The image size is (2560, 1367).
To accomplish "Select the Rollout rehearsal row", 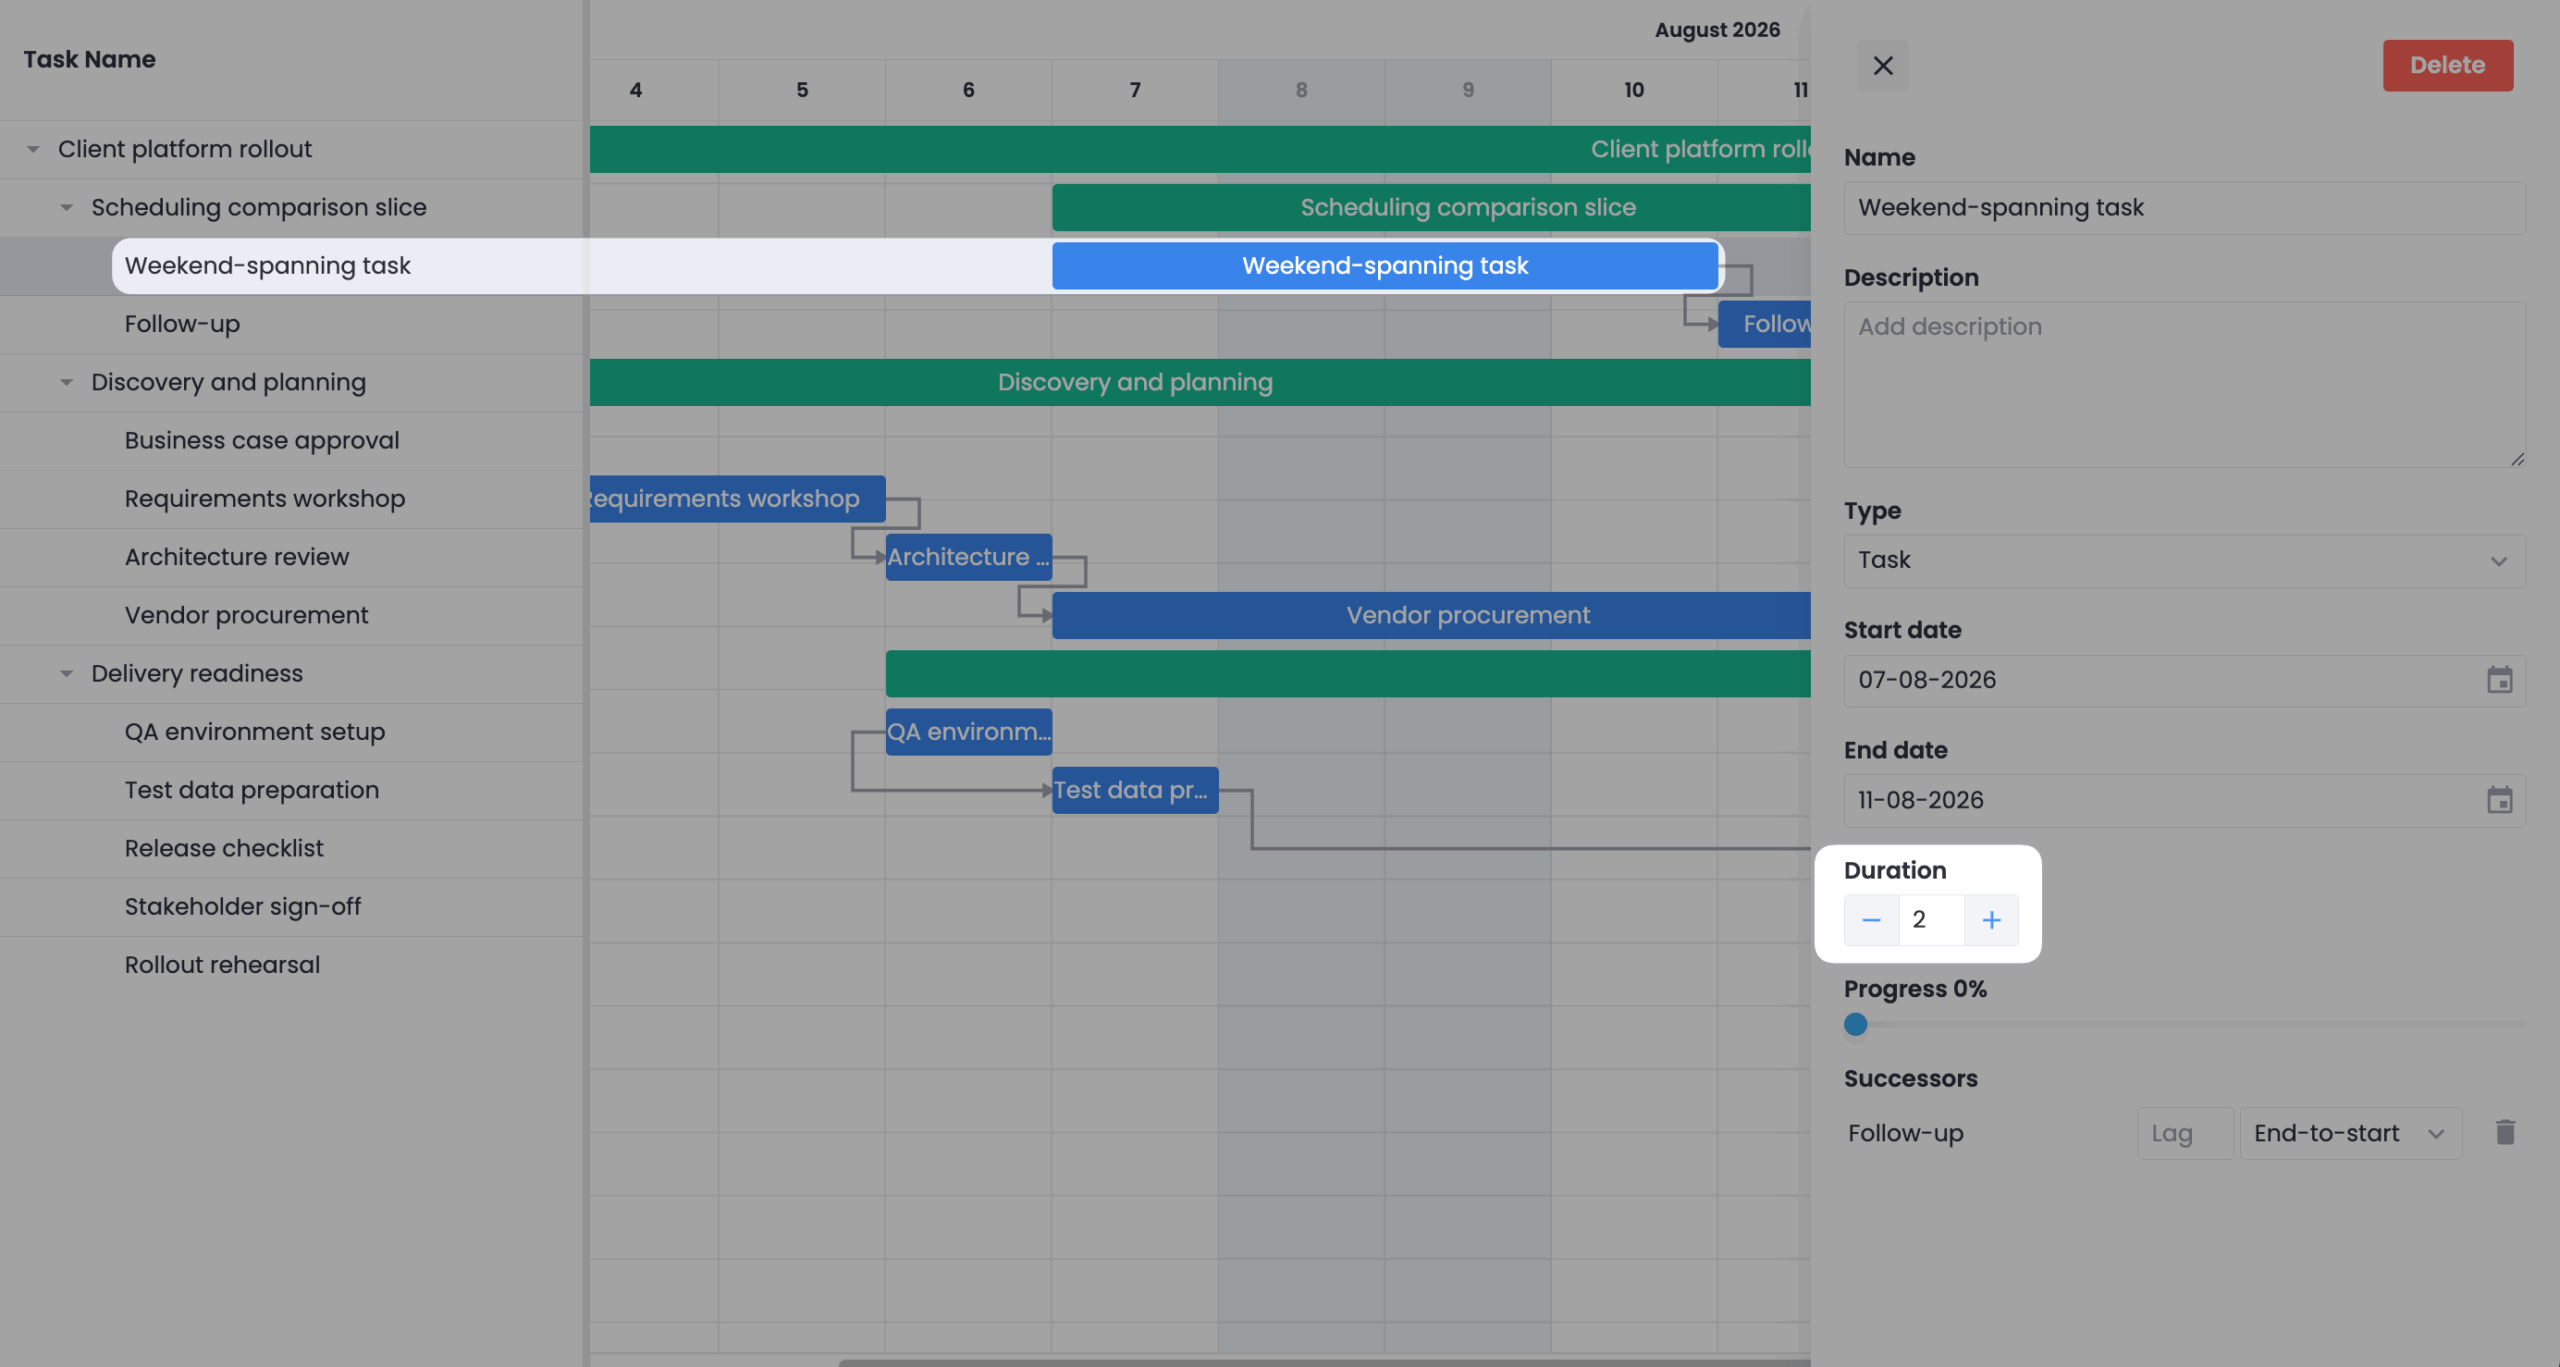I will (x=292, y=965).
